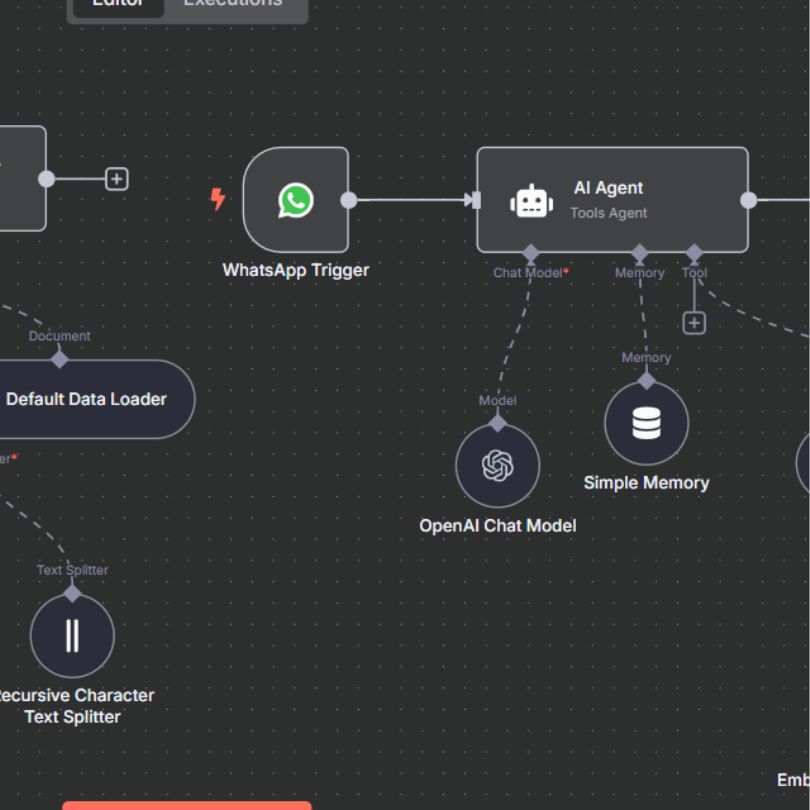Click the Text Splitter diamond connector
The width and height of the screenshot is (810, 810).
72,593
